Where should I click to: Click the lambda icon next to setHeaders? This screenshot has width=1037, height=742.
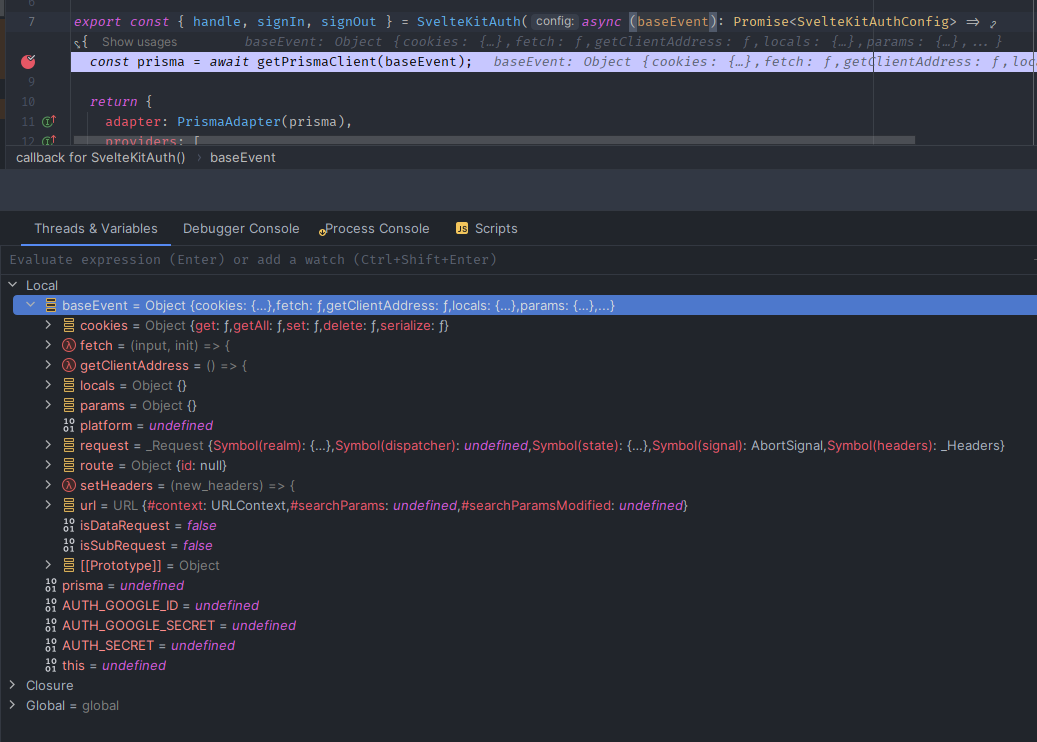69,485
